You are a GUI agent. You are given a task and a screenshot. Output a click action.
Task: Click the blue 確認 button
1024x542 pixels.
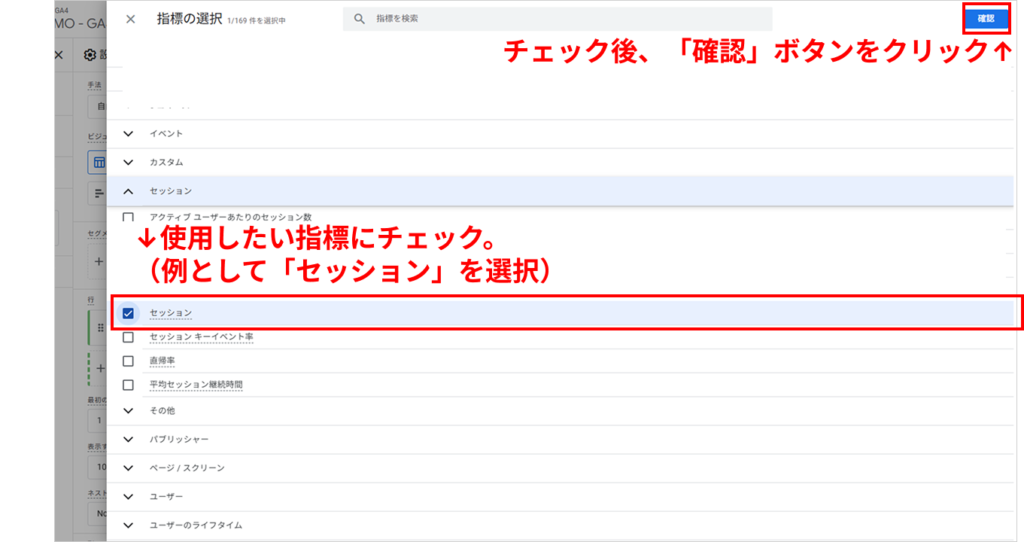(985, 18)
